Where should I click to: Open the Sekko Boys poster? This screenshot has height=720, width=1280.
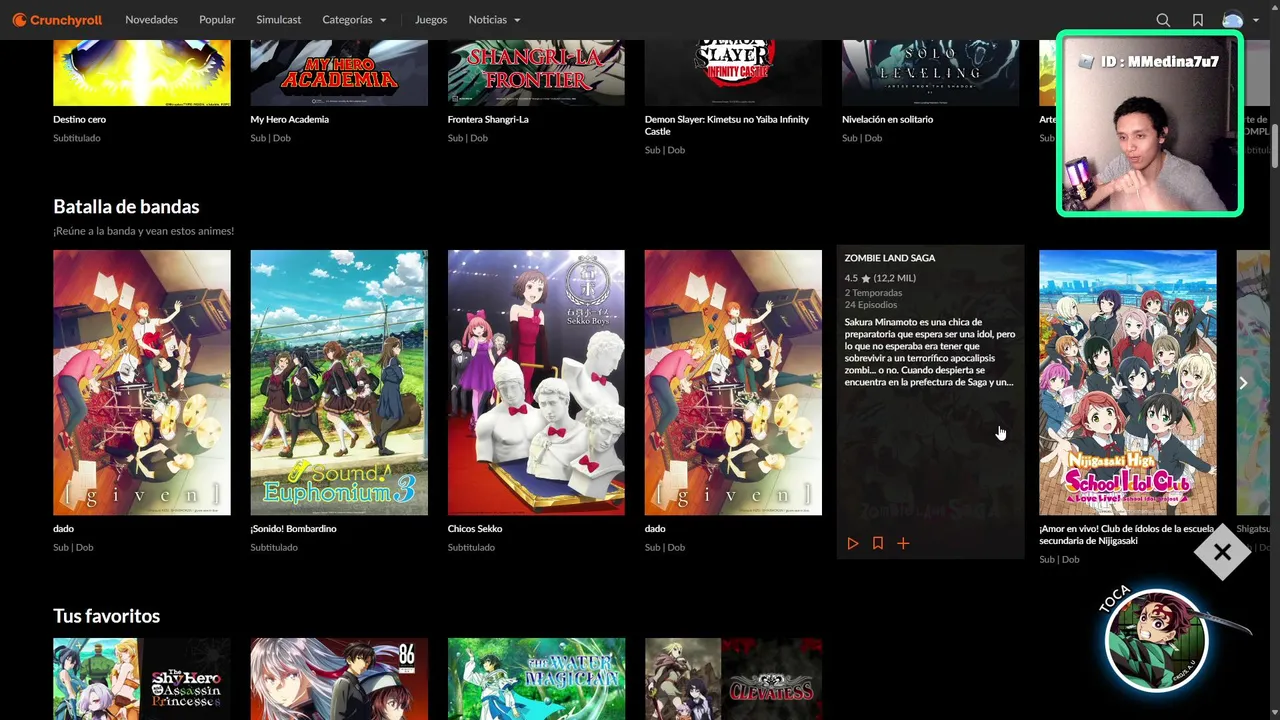(536, 383)
